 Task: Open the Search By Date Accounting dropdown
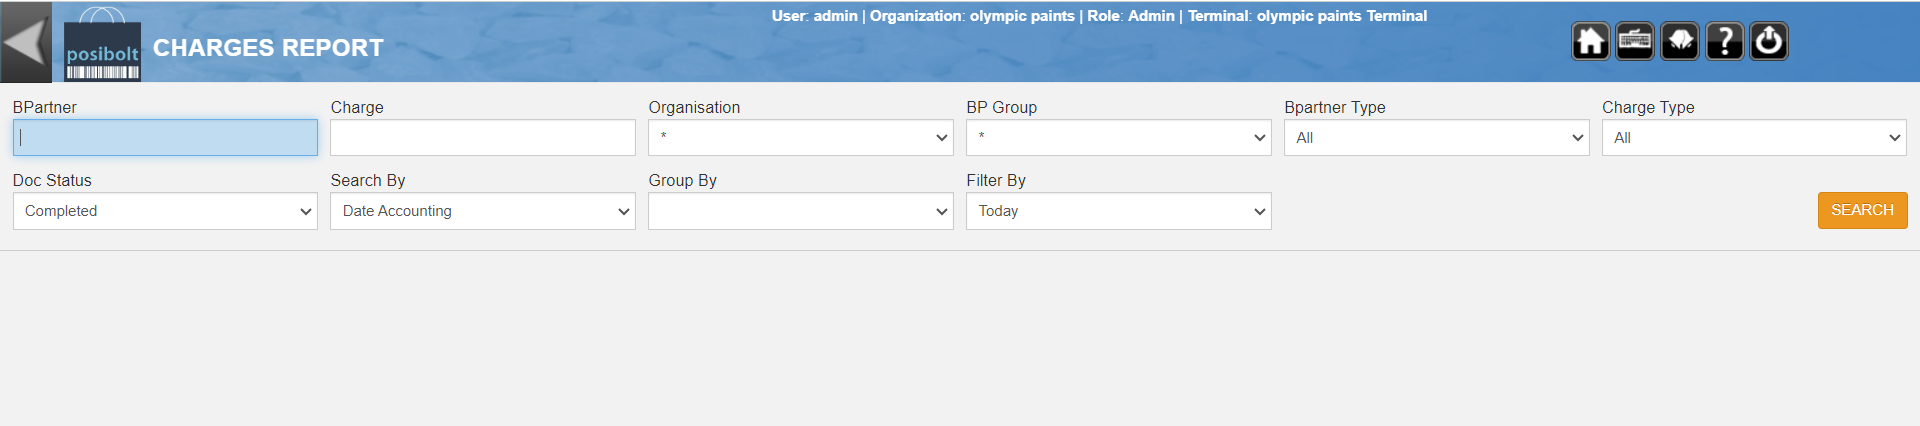tap(483, 211)
